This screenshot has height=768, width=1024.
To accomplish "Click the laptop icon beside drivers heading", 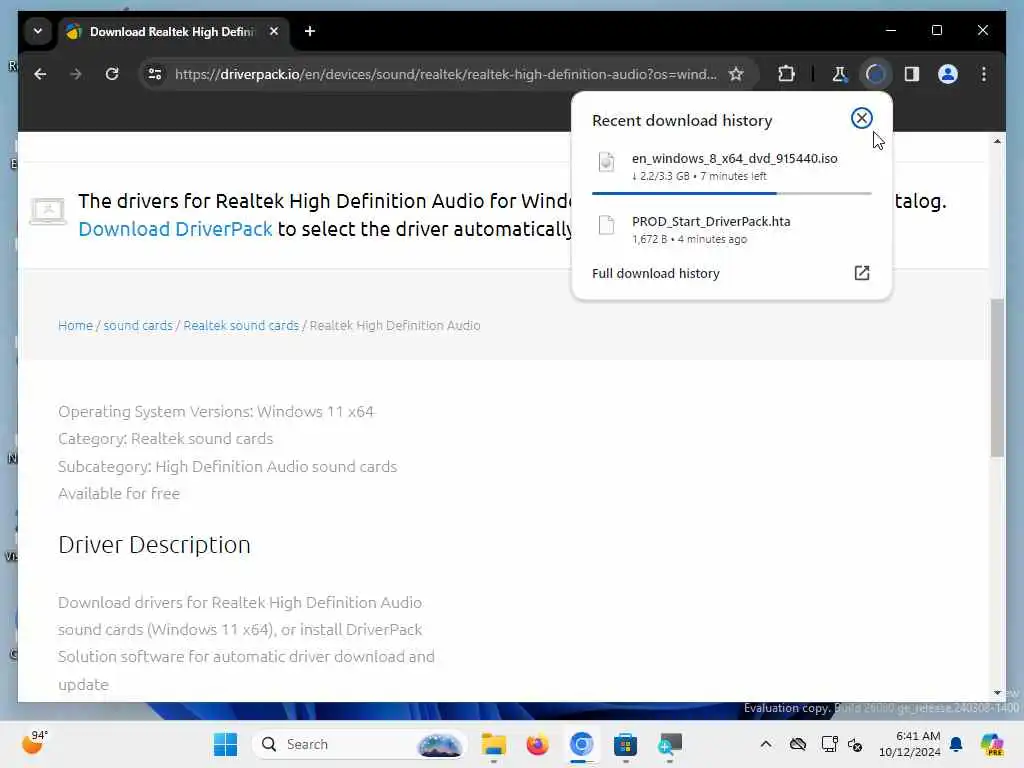I will [x=48, y=211].
